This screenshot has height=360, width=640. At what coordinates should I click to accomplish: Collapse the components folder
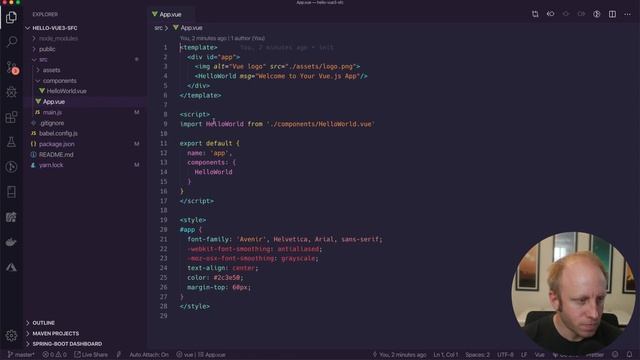(60, 81)
